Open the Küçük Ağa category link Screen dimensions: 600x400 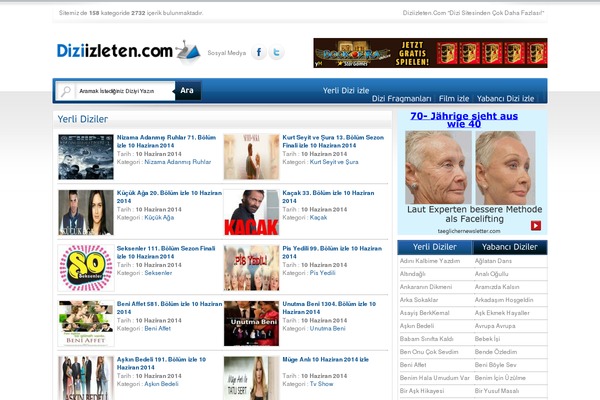point(159,217)
